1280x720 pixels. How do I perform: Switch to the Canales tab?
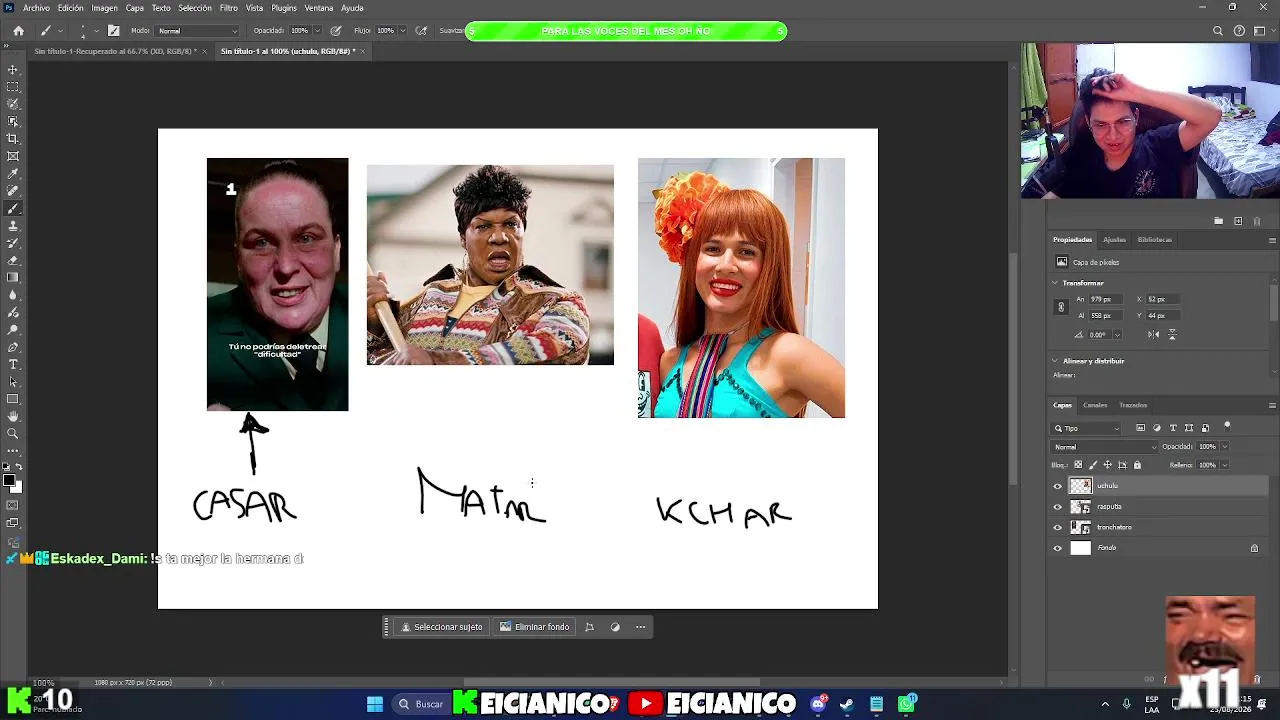[x=1095, y=405]
